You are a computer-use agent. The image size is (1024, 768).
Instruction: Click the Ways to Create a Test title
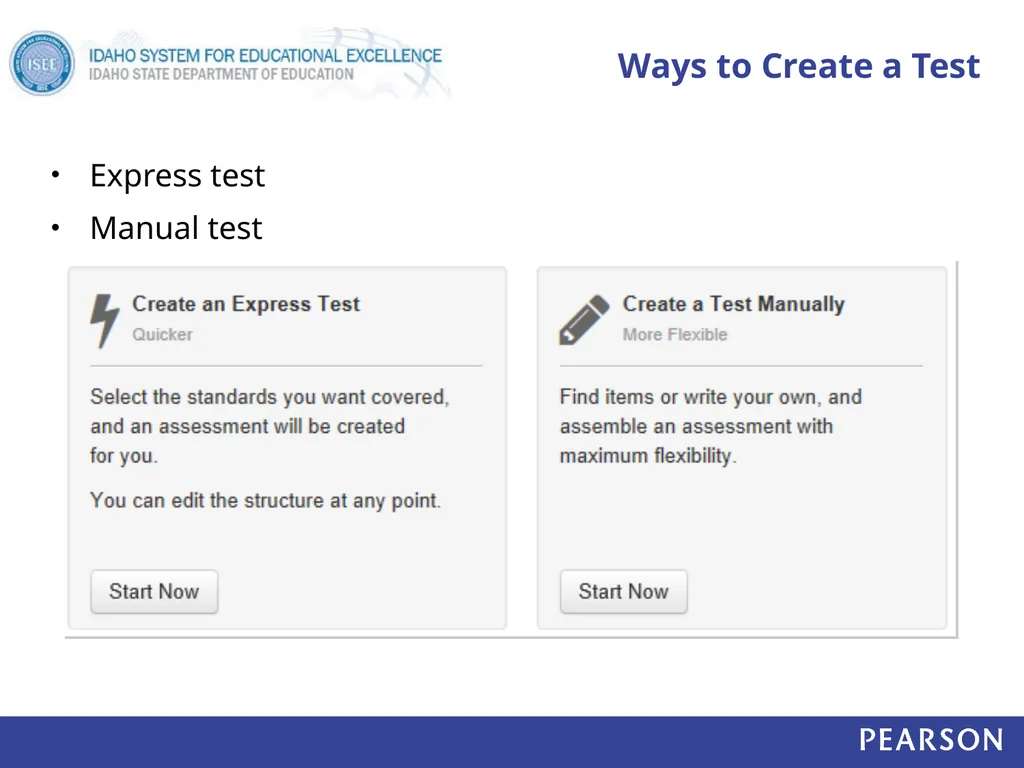[798, 66]
